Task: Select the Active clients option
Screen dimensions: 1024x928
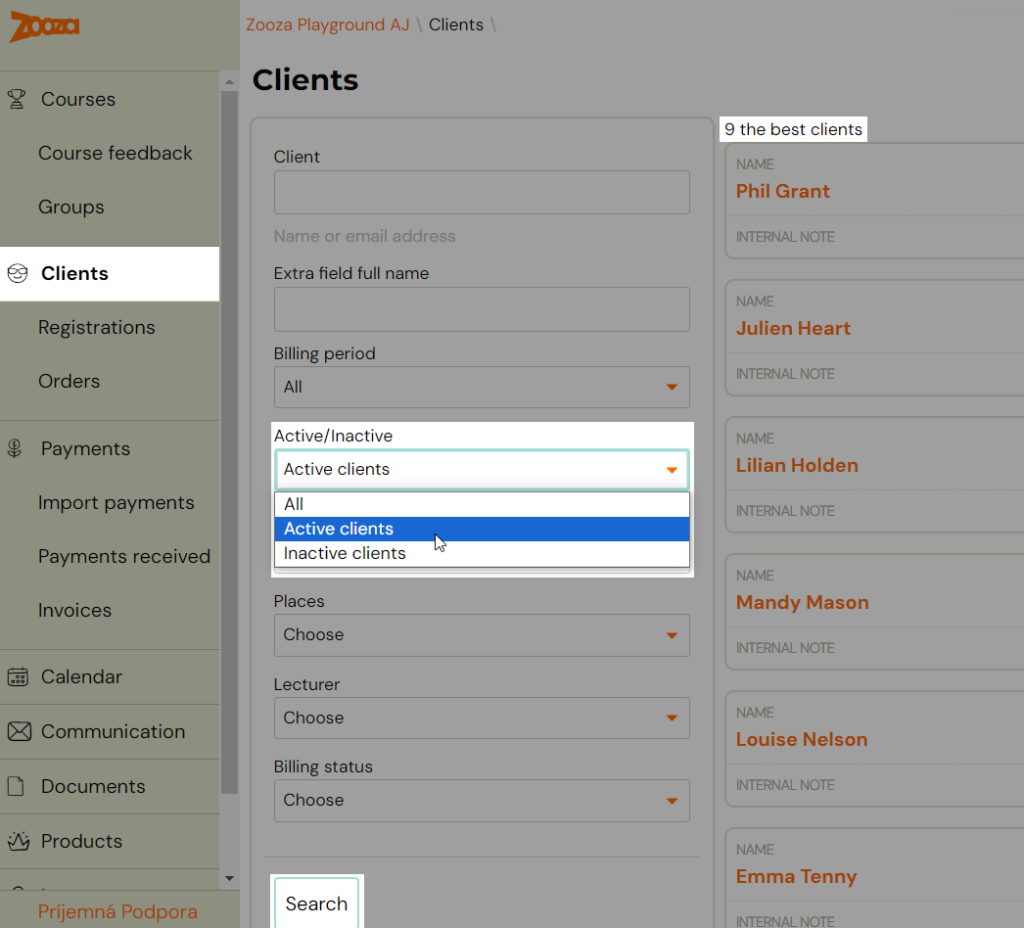Action: tap(481, 529)
